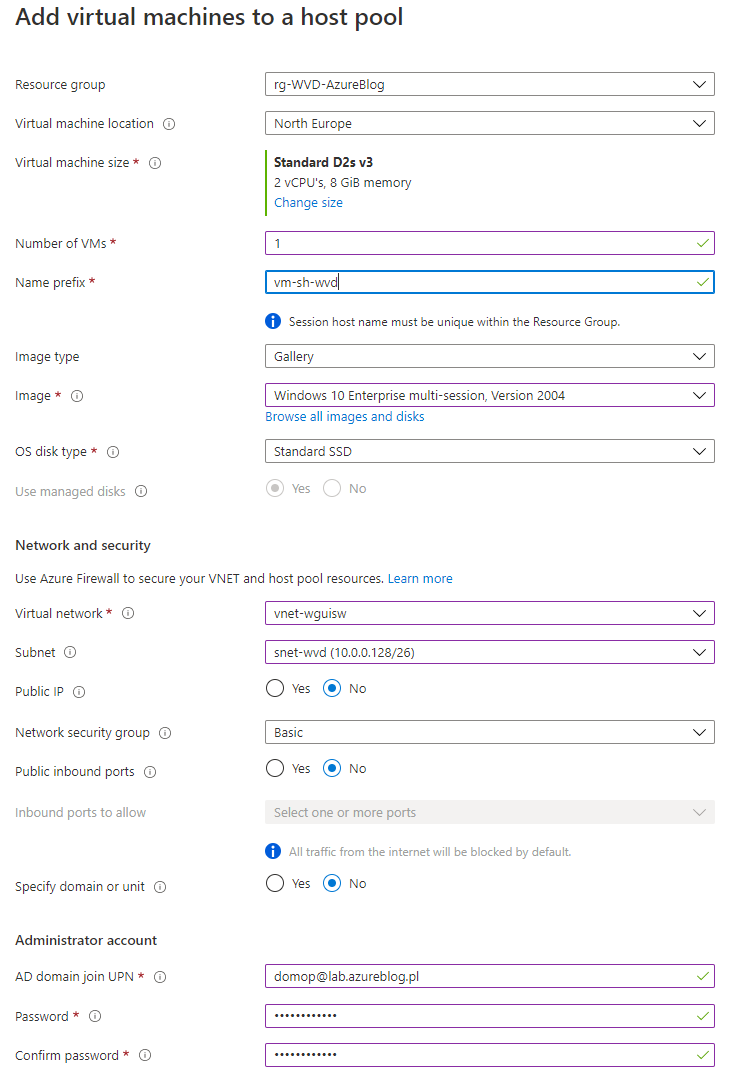Click the Change size link
Image resolution: width=730 pixels, height=1084 pixels.
[308, 202]
